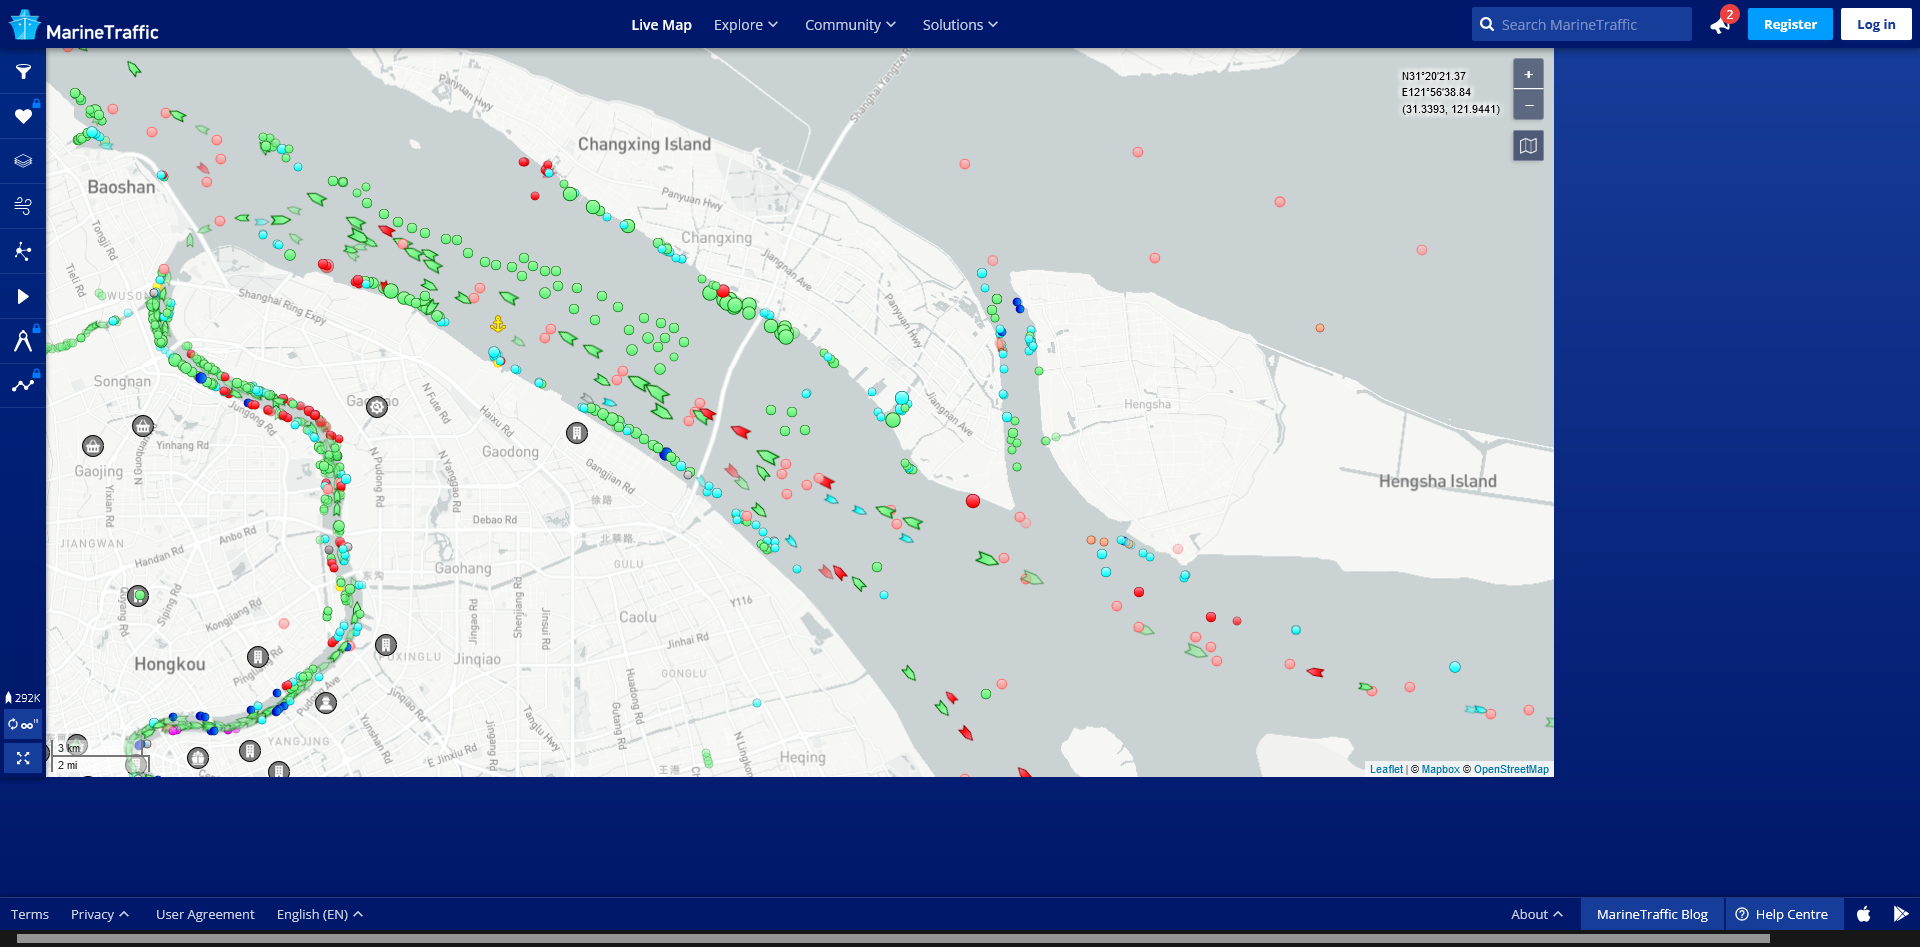Open the Apple App Store link
The width and height of the screenshot is (1920, 947).
[1863, 914]
